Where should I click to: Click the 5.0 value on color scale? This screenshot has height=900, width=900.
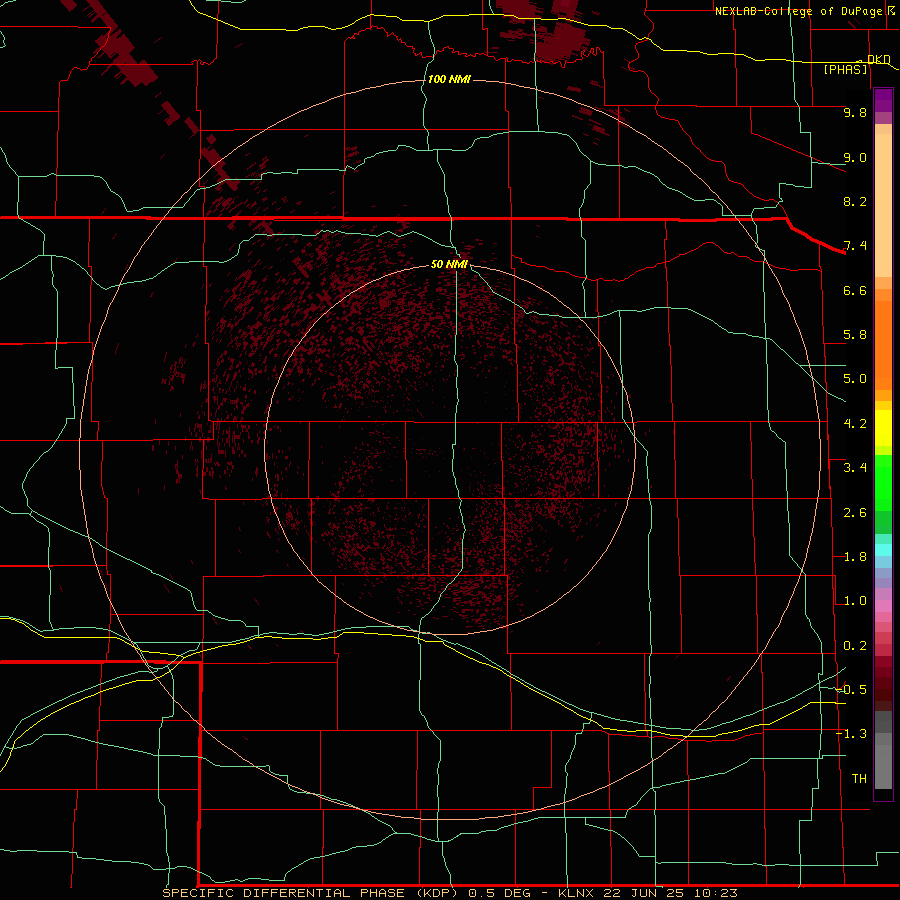click(x=855, y=379)
